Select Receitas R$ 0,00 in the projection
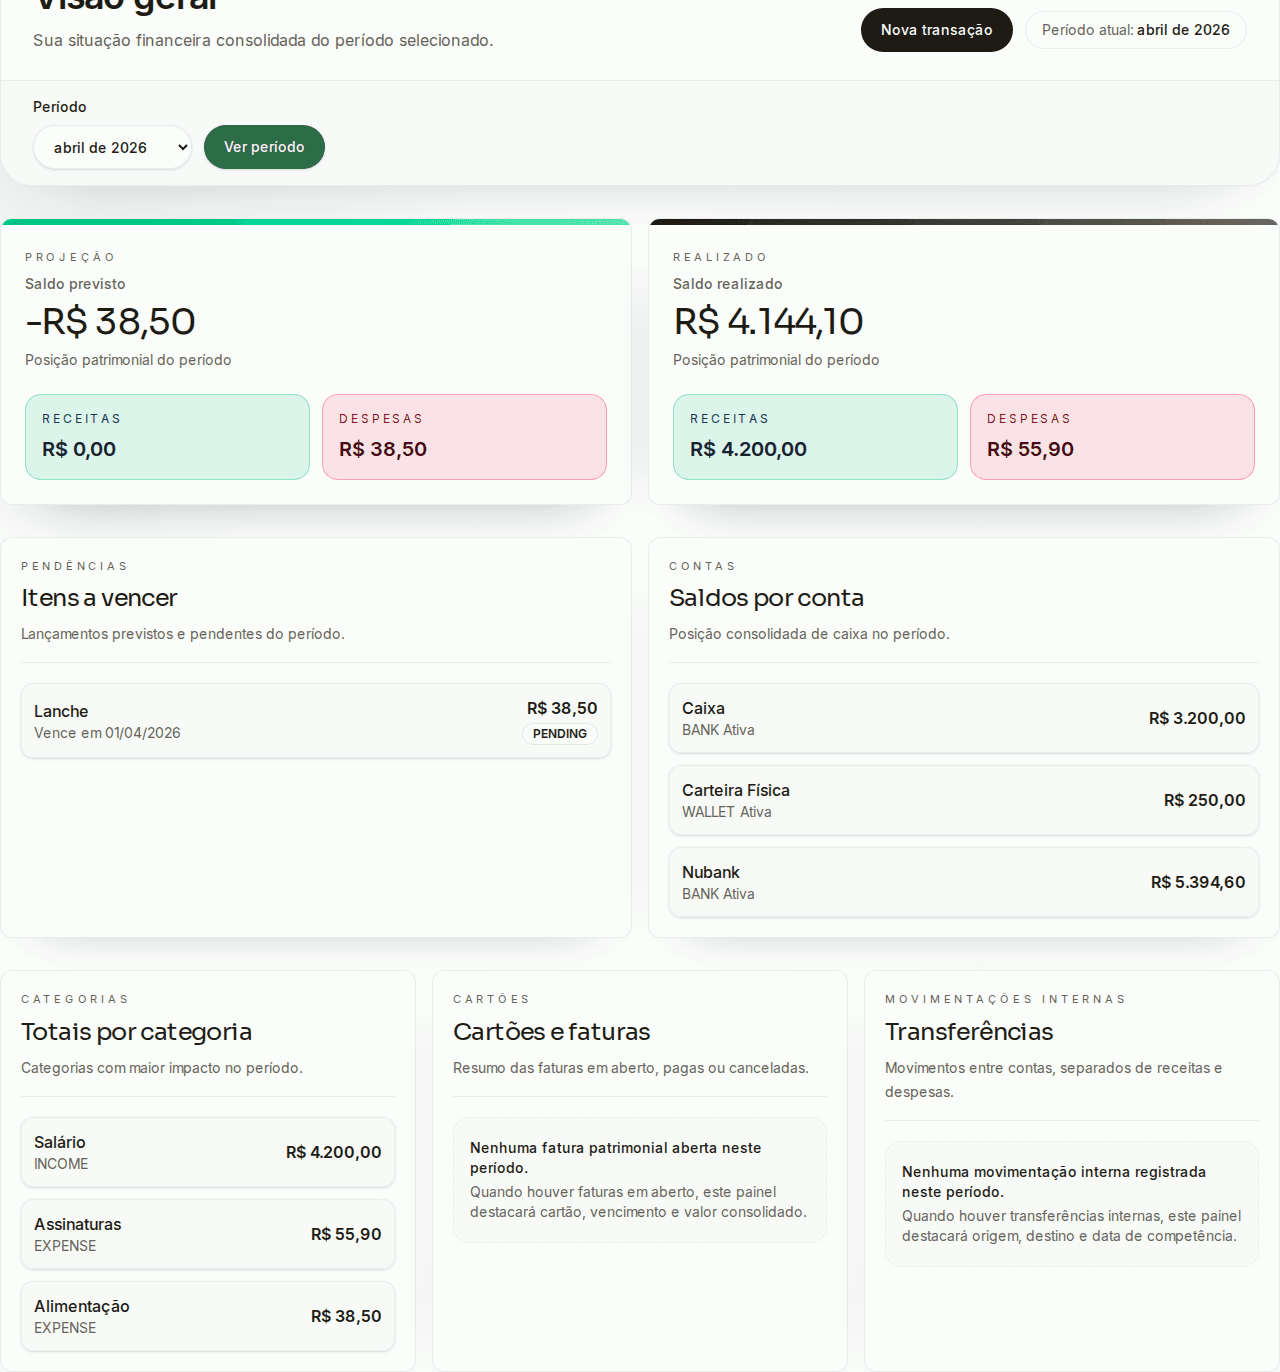The height and width of the screenshot is (1372, 1280). tap(167, 436)
